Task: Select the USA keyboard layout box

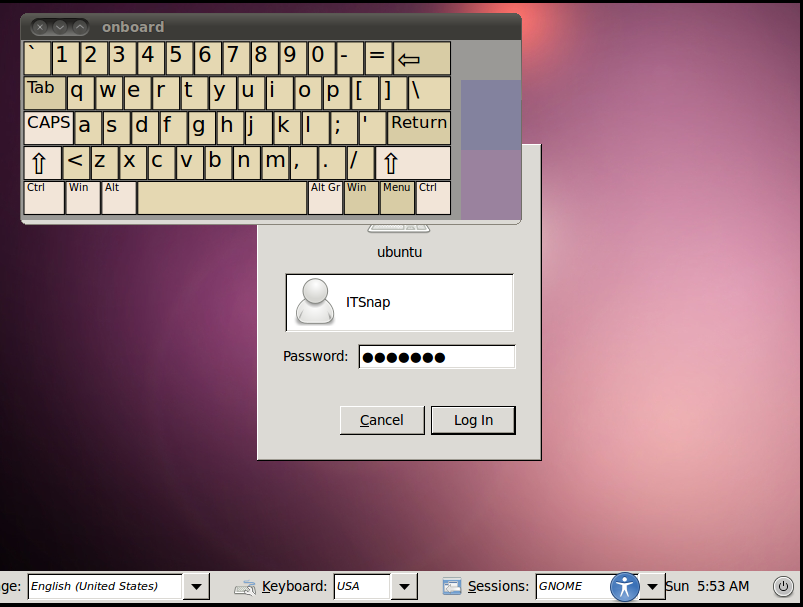Action: click(x=362, y=587)
